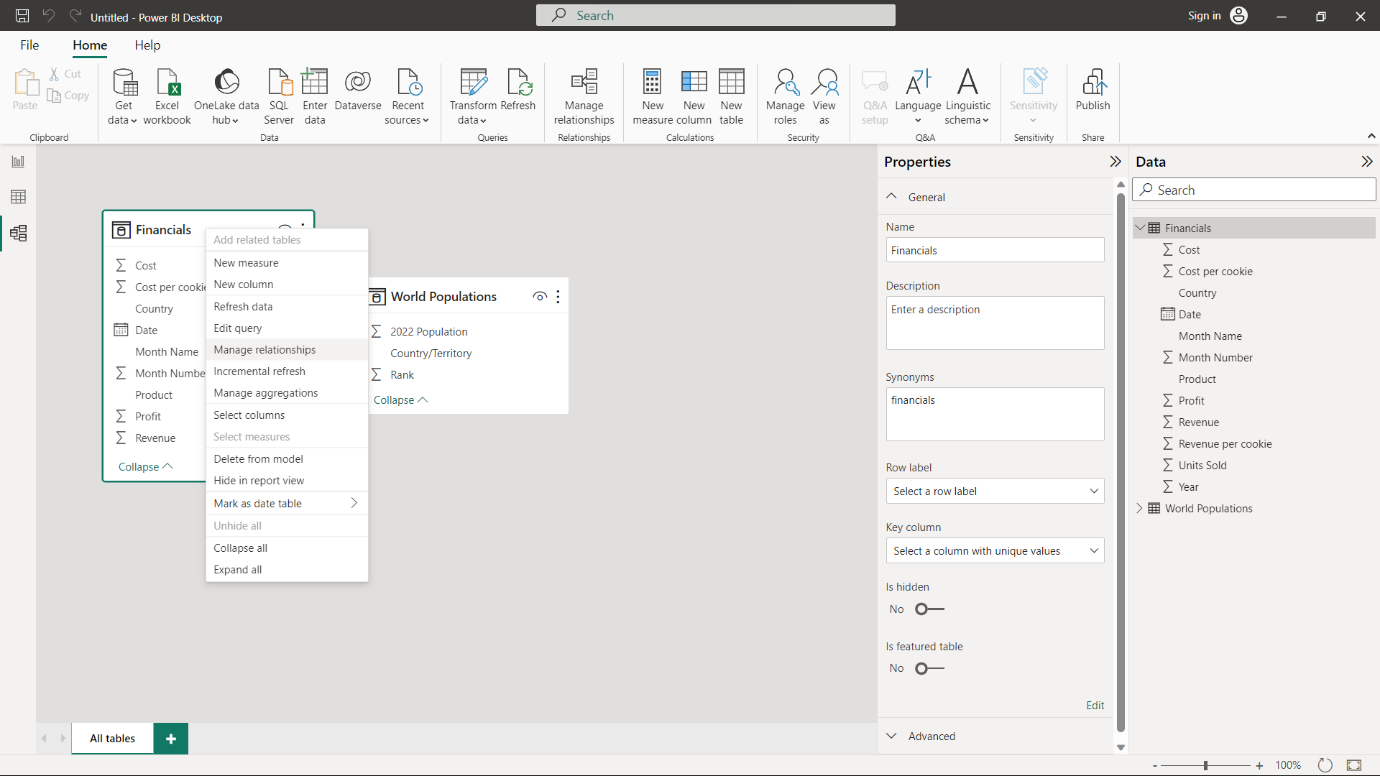Screen dimensions: 1380x776
Task: Reset the layout using the status bar icon
Action: pos(1325,765)
